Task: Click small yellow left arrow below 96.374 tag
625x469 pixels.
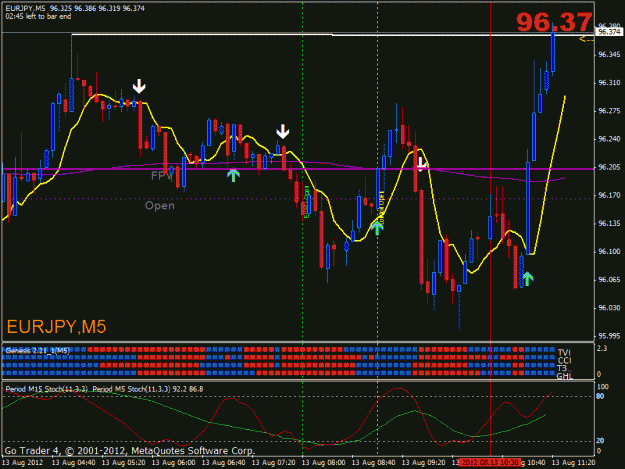Action: click(586, 39)
